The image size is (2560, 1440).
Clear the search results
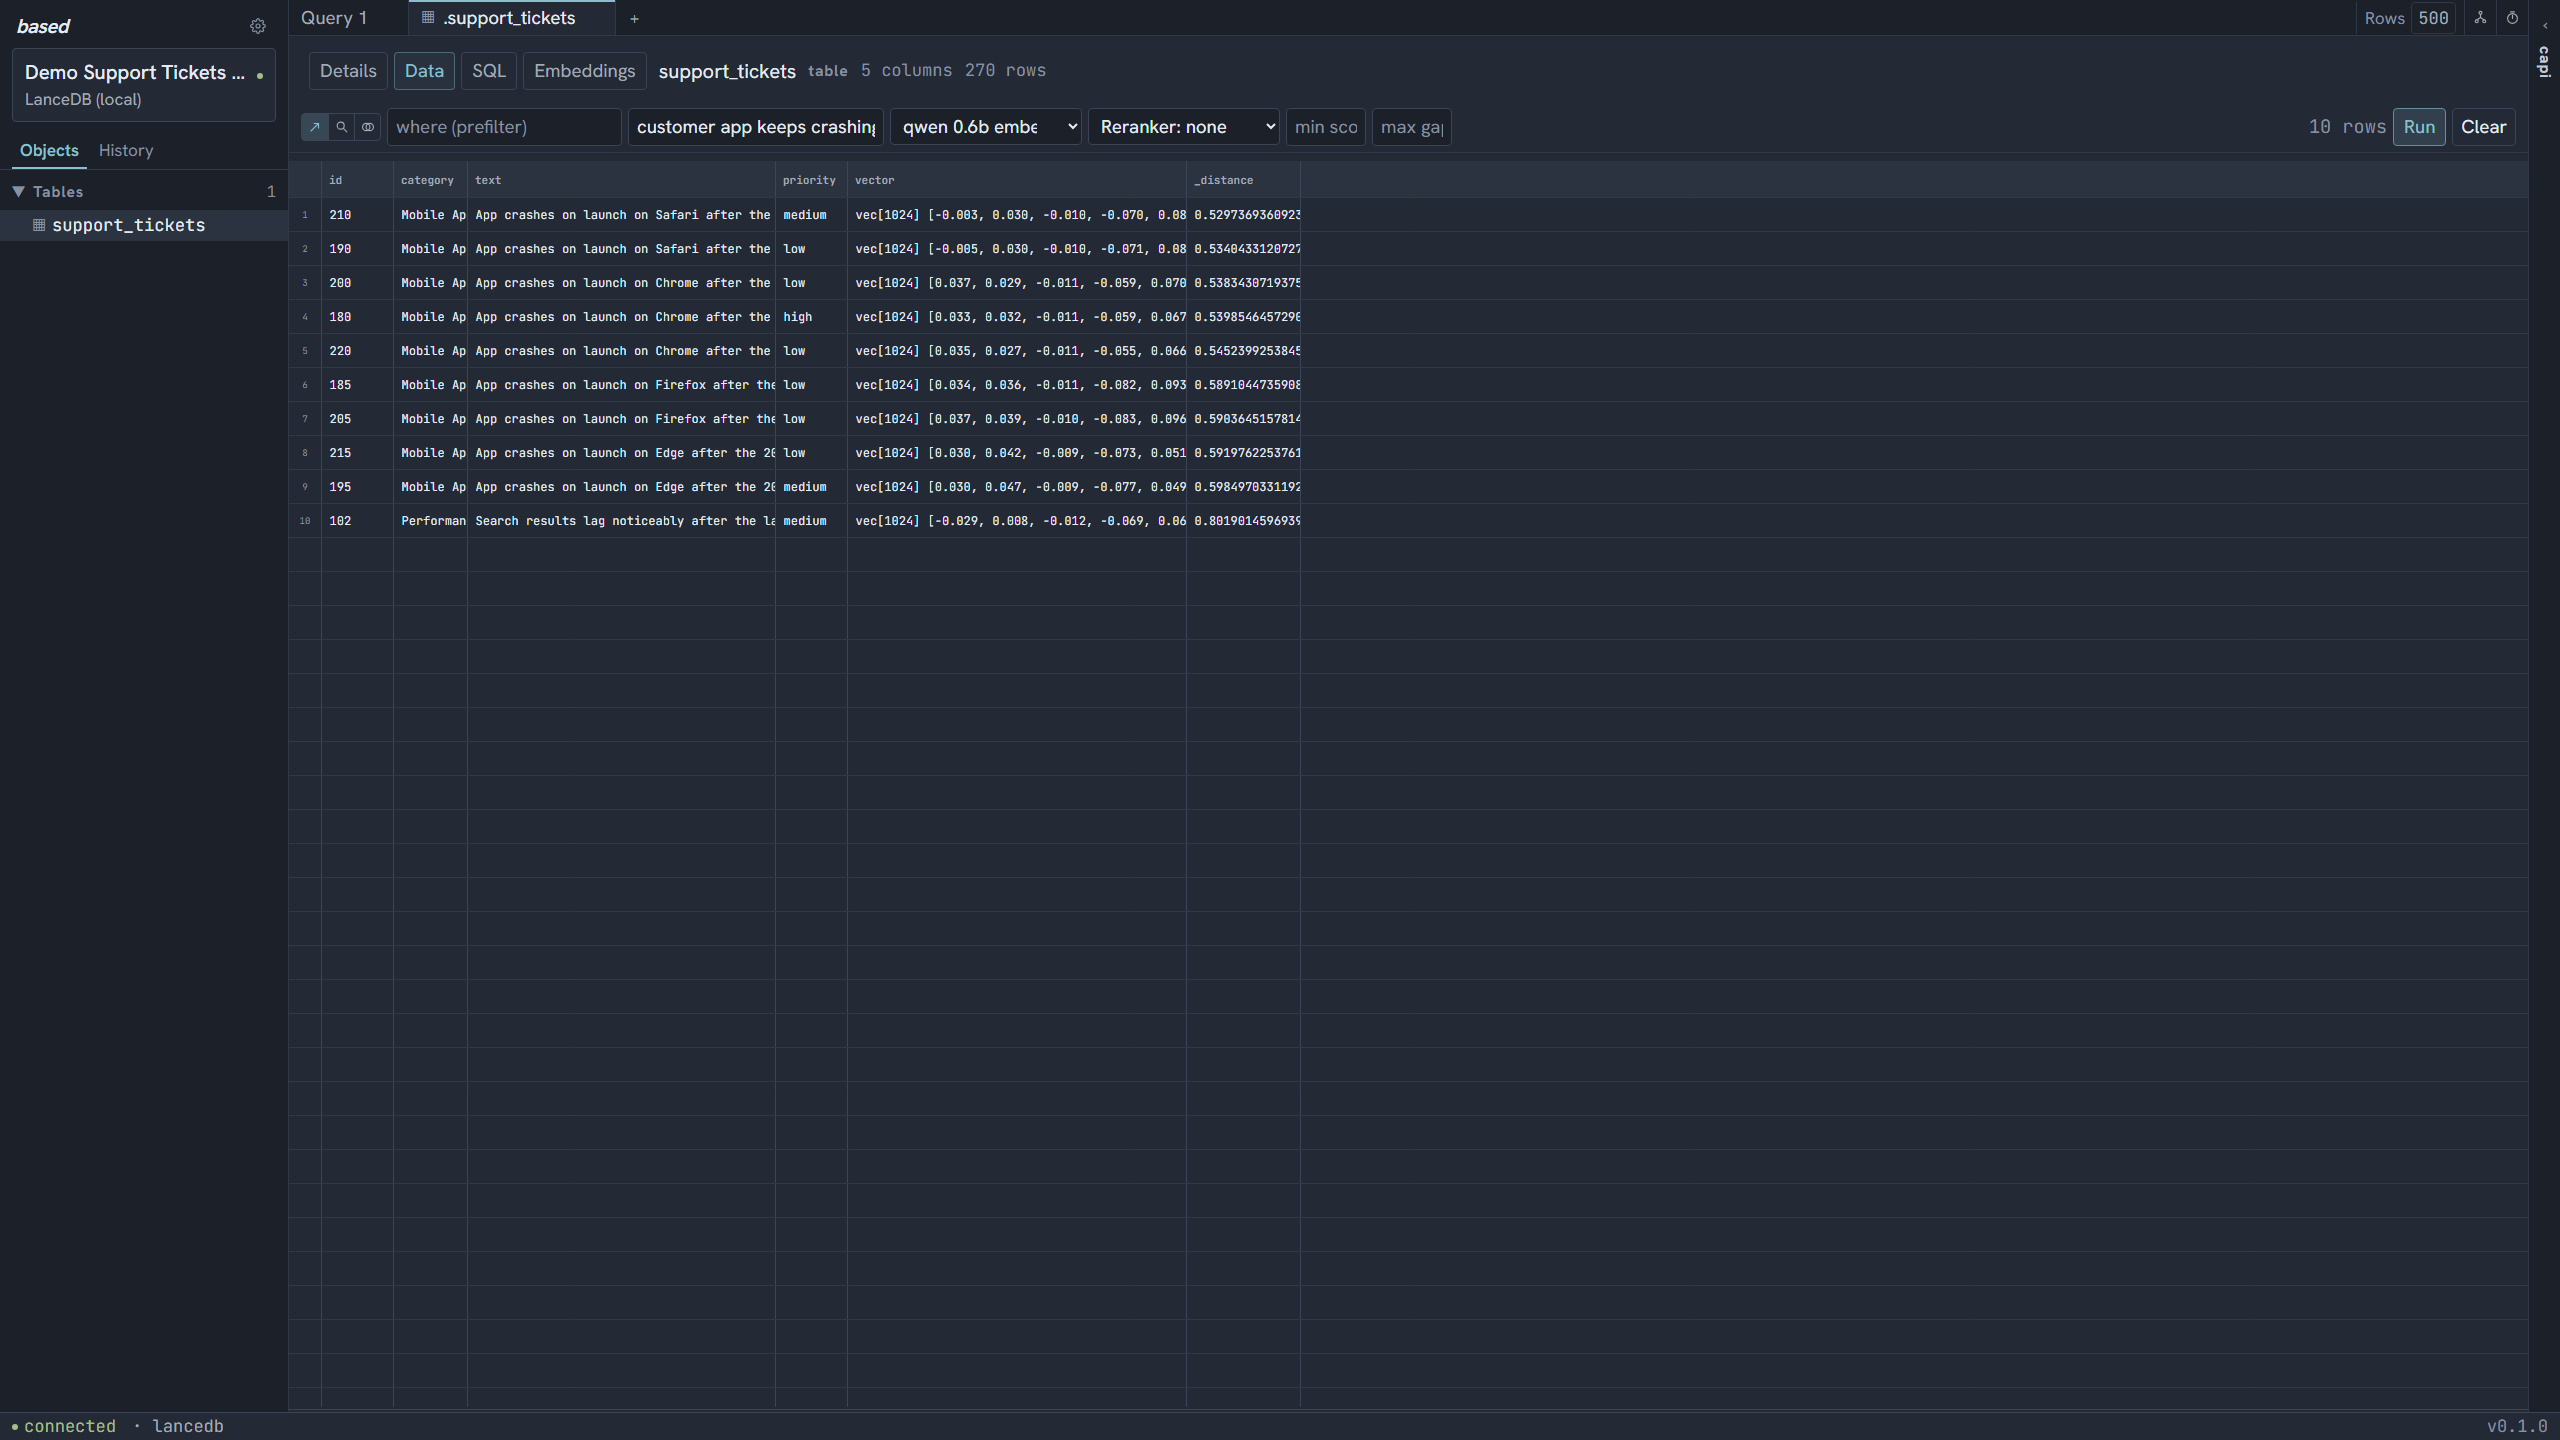[x=2483, y=127]
